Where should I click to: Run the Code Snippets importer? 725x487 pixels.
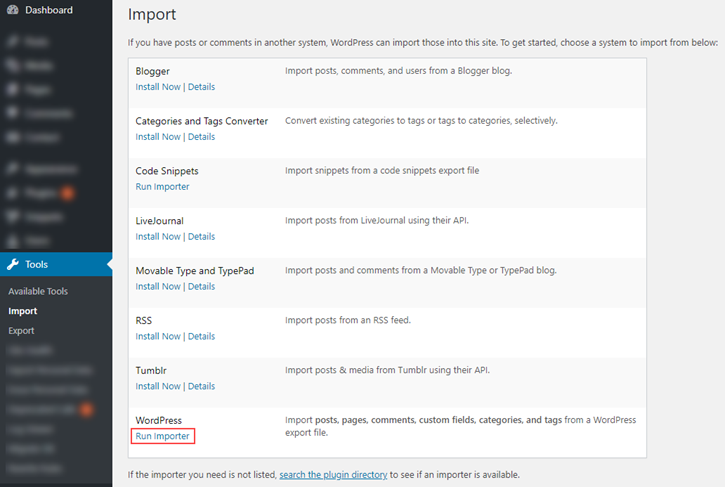pyautogui.click(x=162, y=187)
